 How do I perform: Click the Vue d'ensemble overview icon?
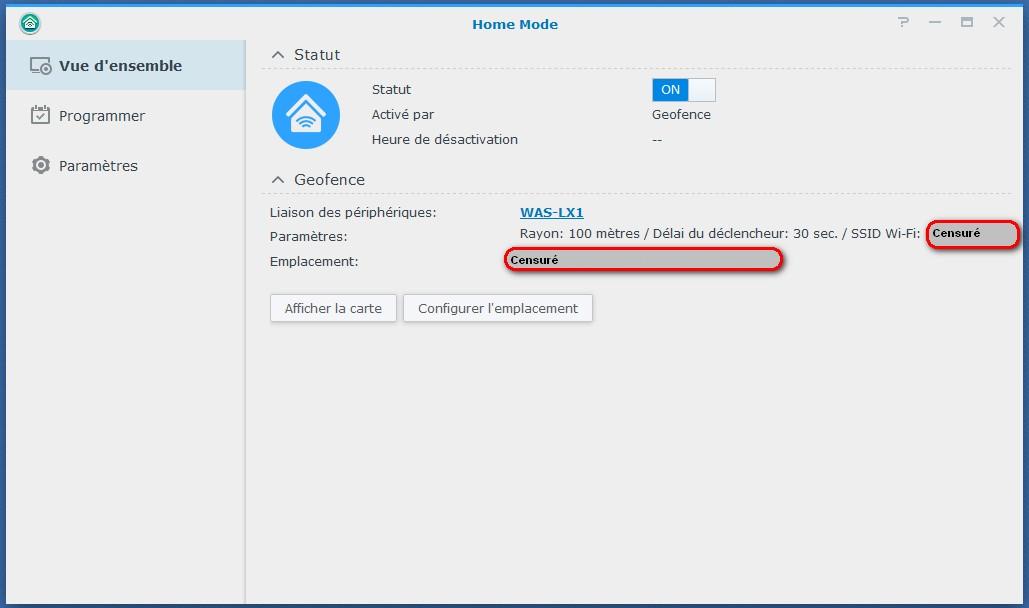point(41,66)
